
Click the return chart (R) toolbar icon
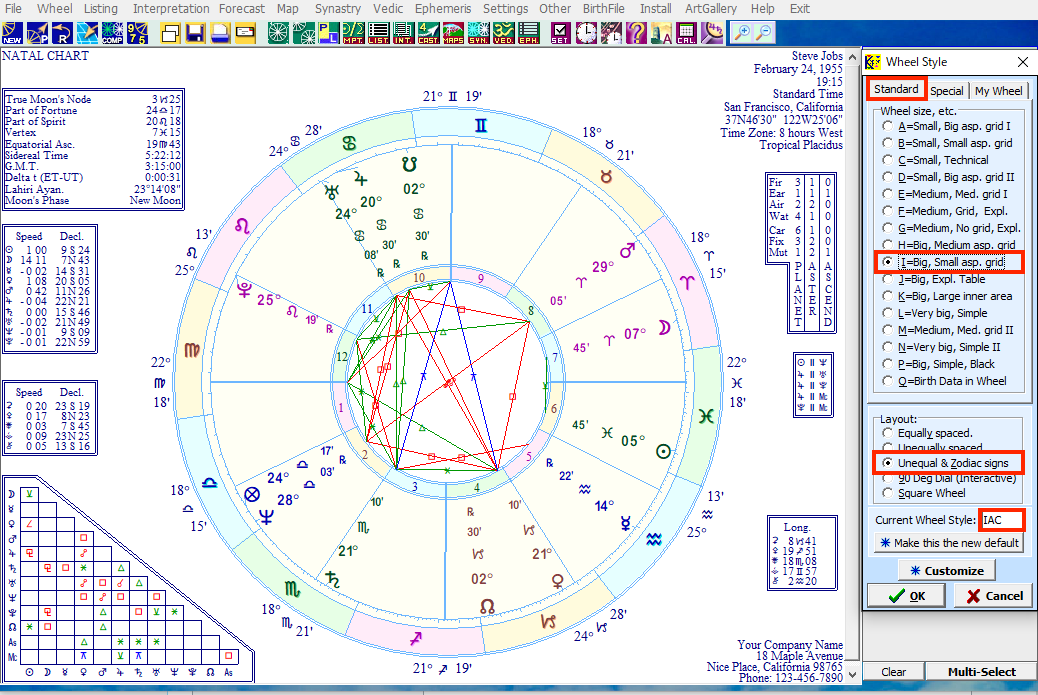62,33
